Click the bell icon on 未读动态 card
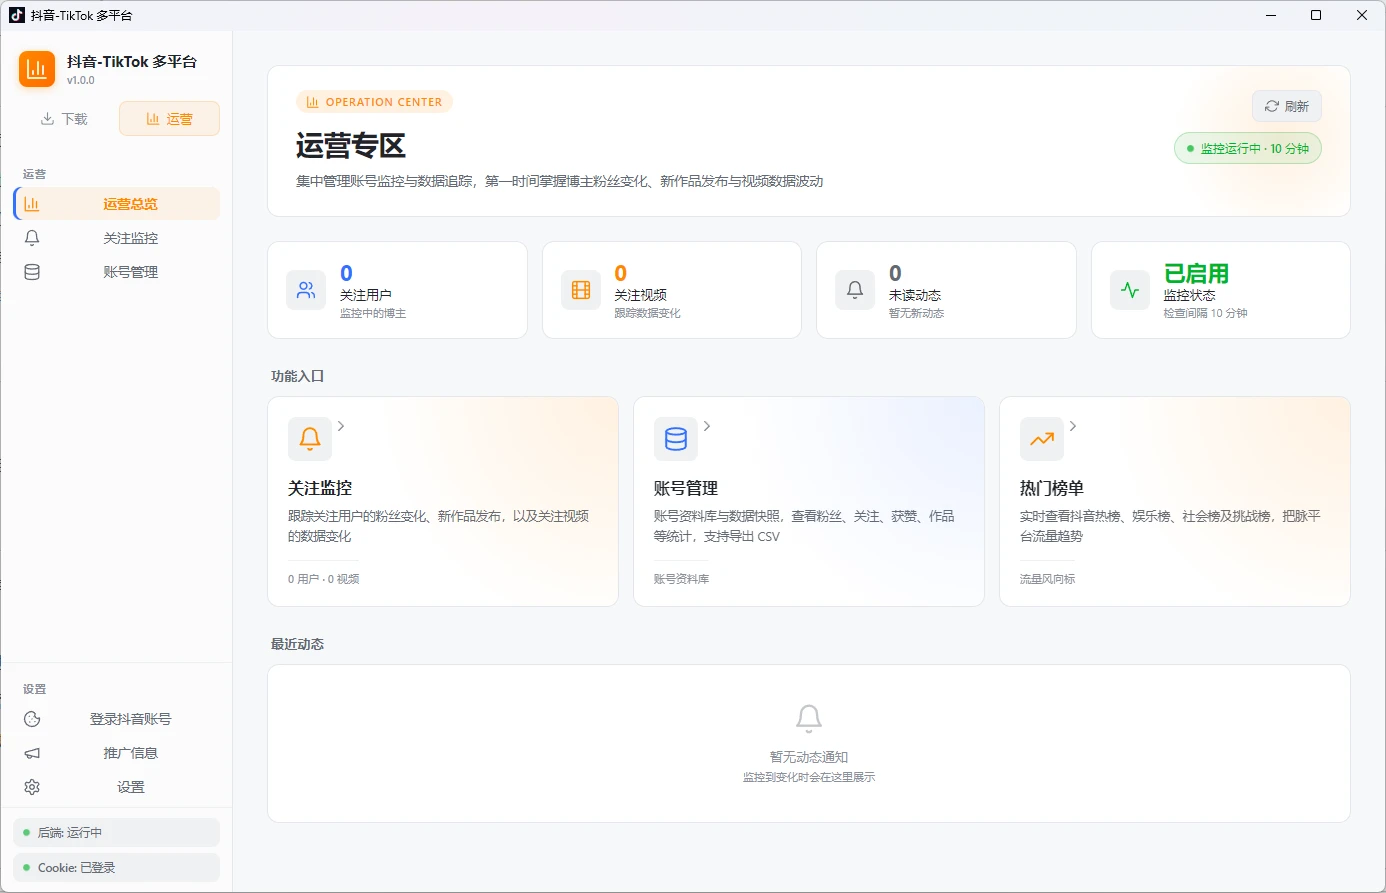Screen dimensions: 1386x893 coord(855,290)
